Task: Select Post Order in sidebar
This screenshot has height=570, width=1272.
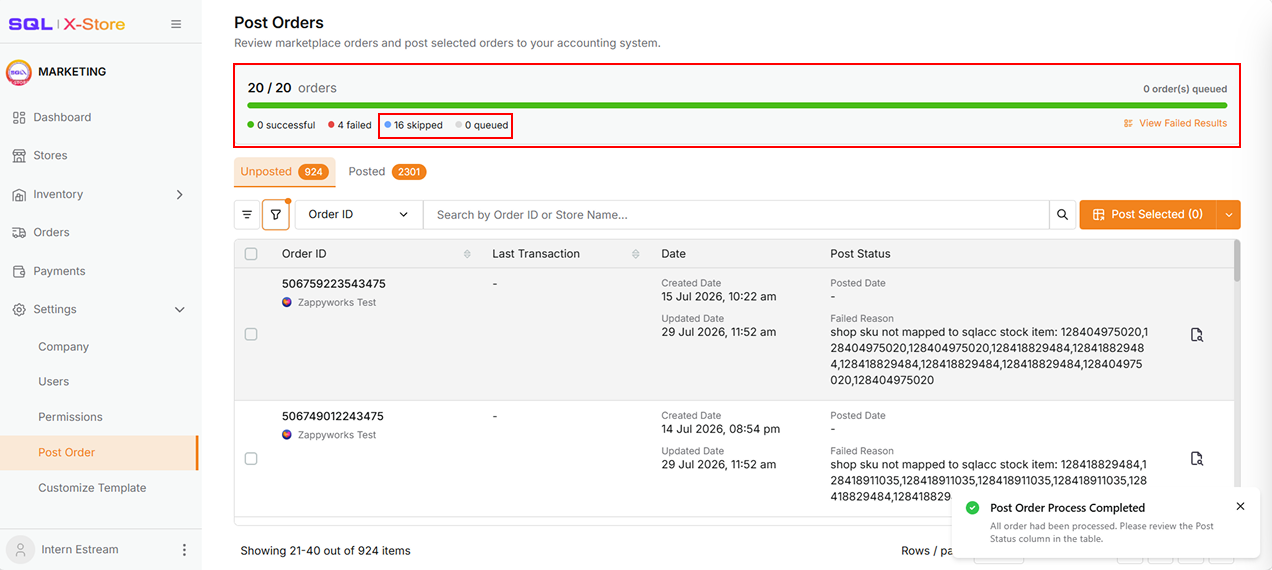Action: pyautogui.click(x=67, y=452)
